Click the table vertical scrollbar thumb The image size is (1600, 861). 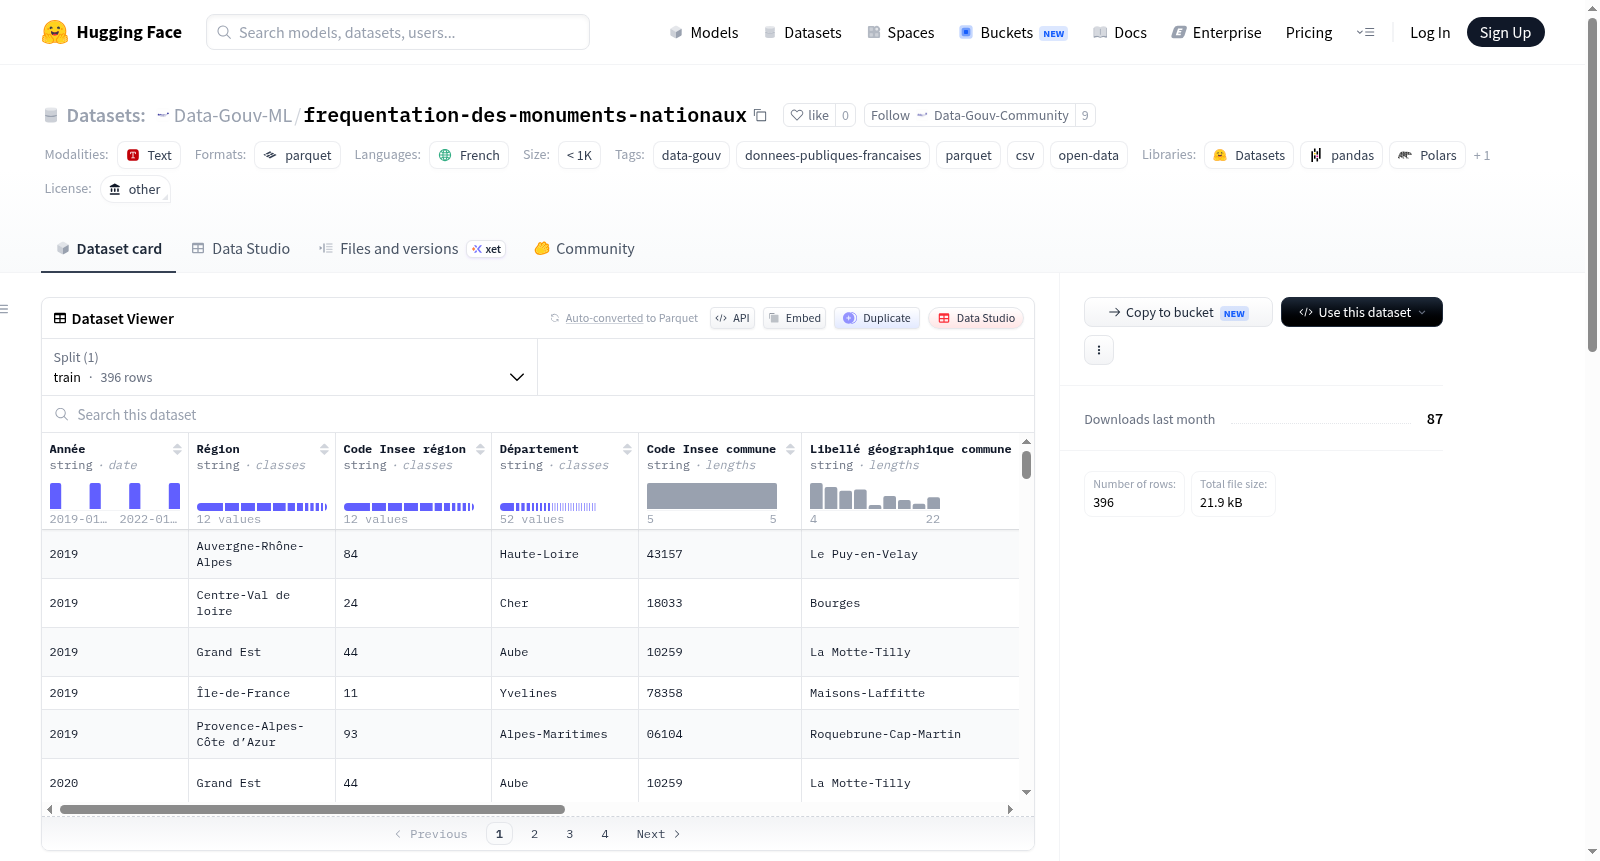coord(1026,465)
